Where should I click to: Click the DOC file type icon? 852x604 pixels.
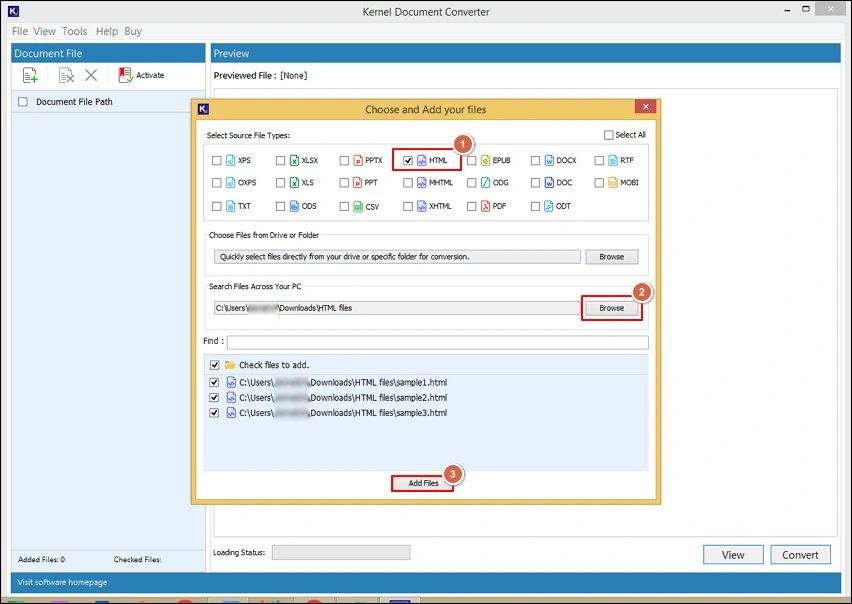[x=549, y=183]
